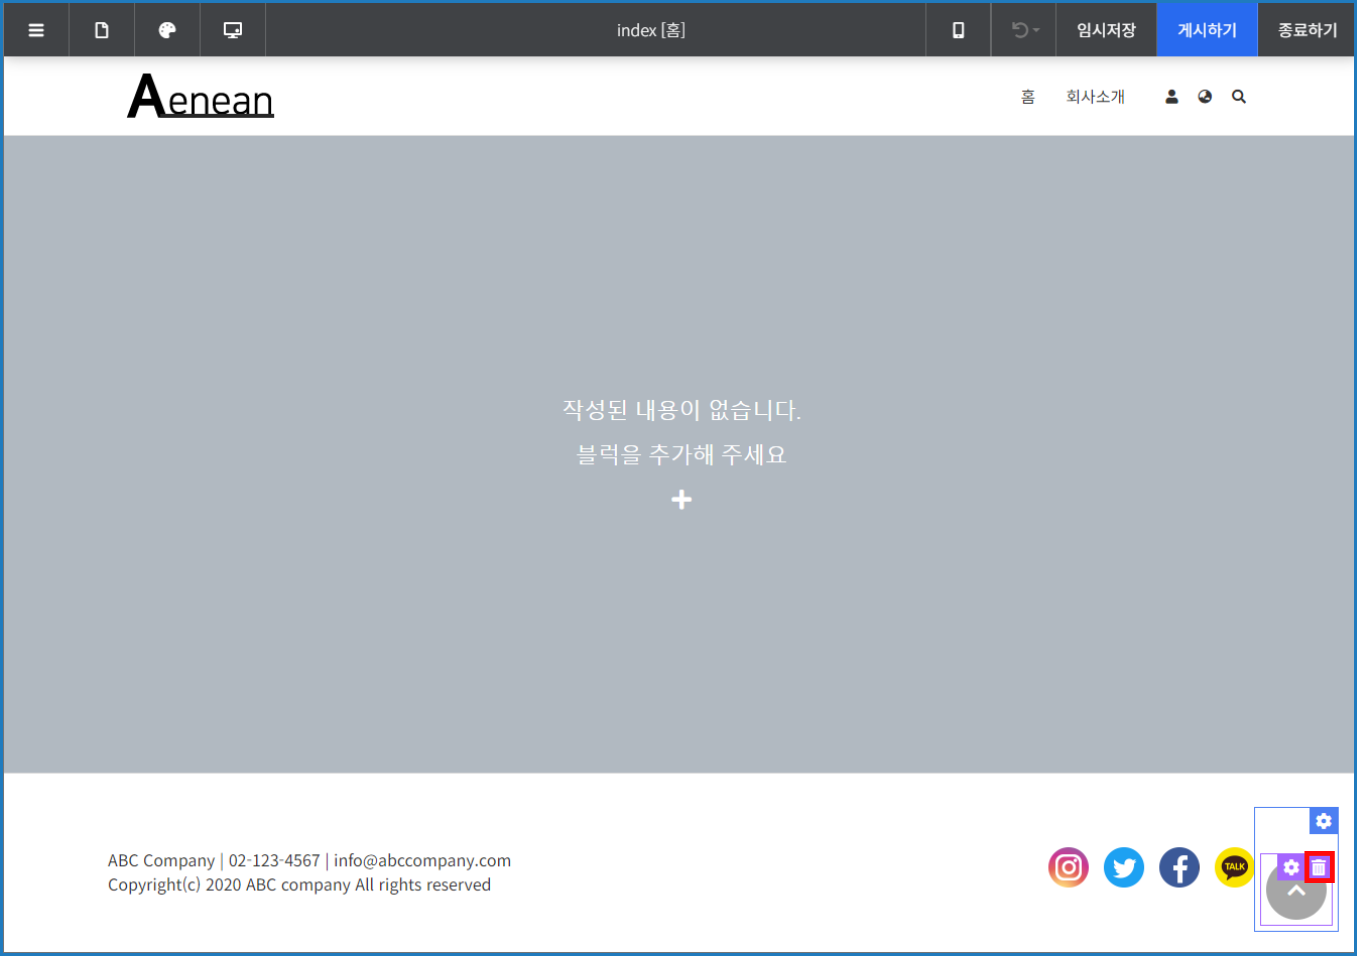
Task: Open the 회사소개 menu item
Action: click(x=1095, y=97)
